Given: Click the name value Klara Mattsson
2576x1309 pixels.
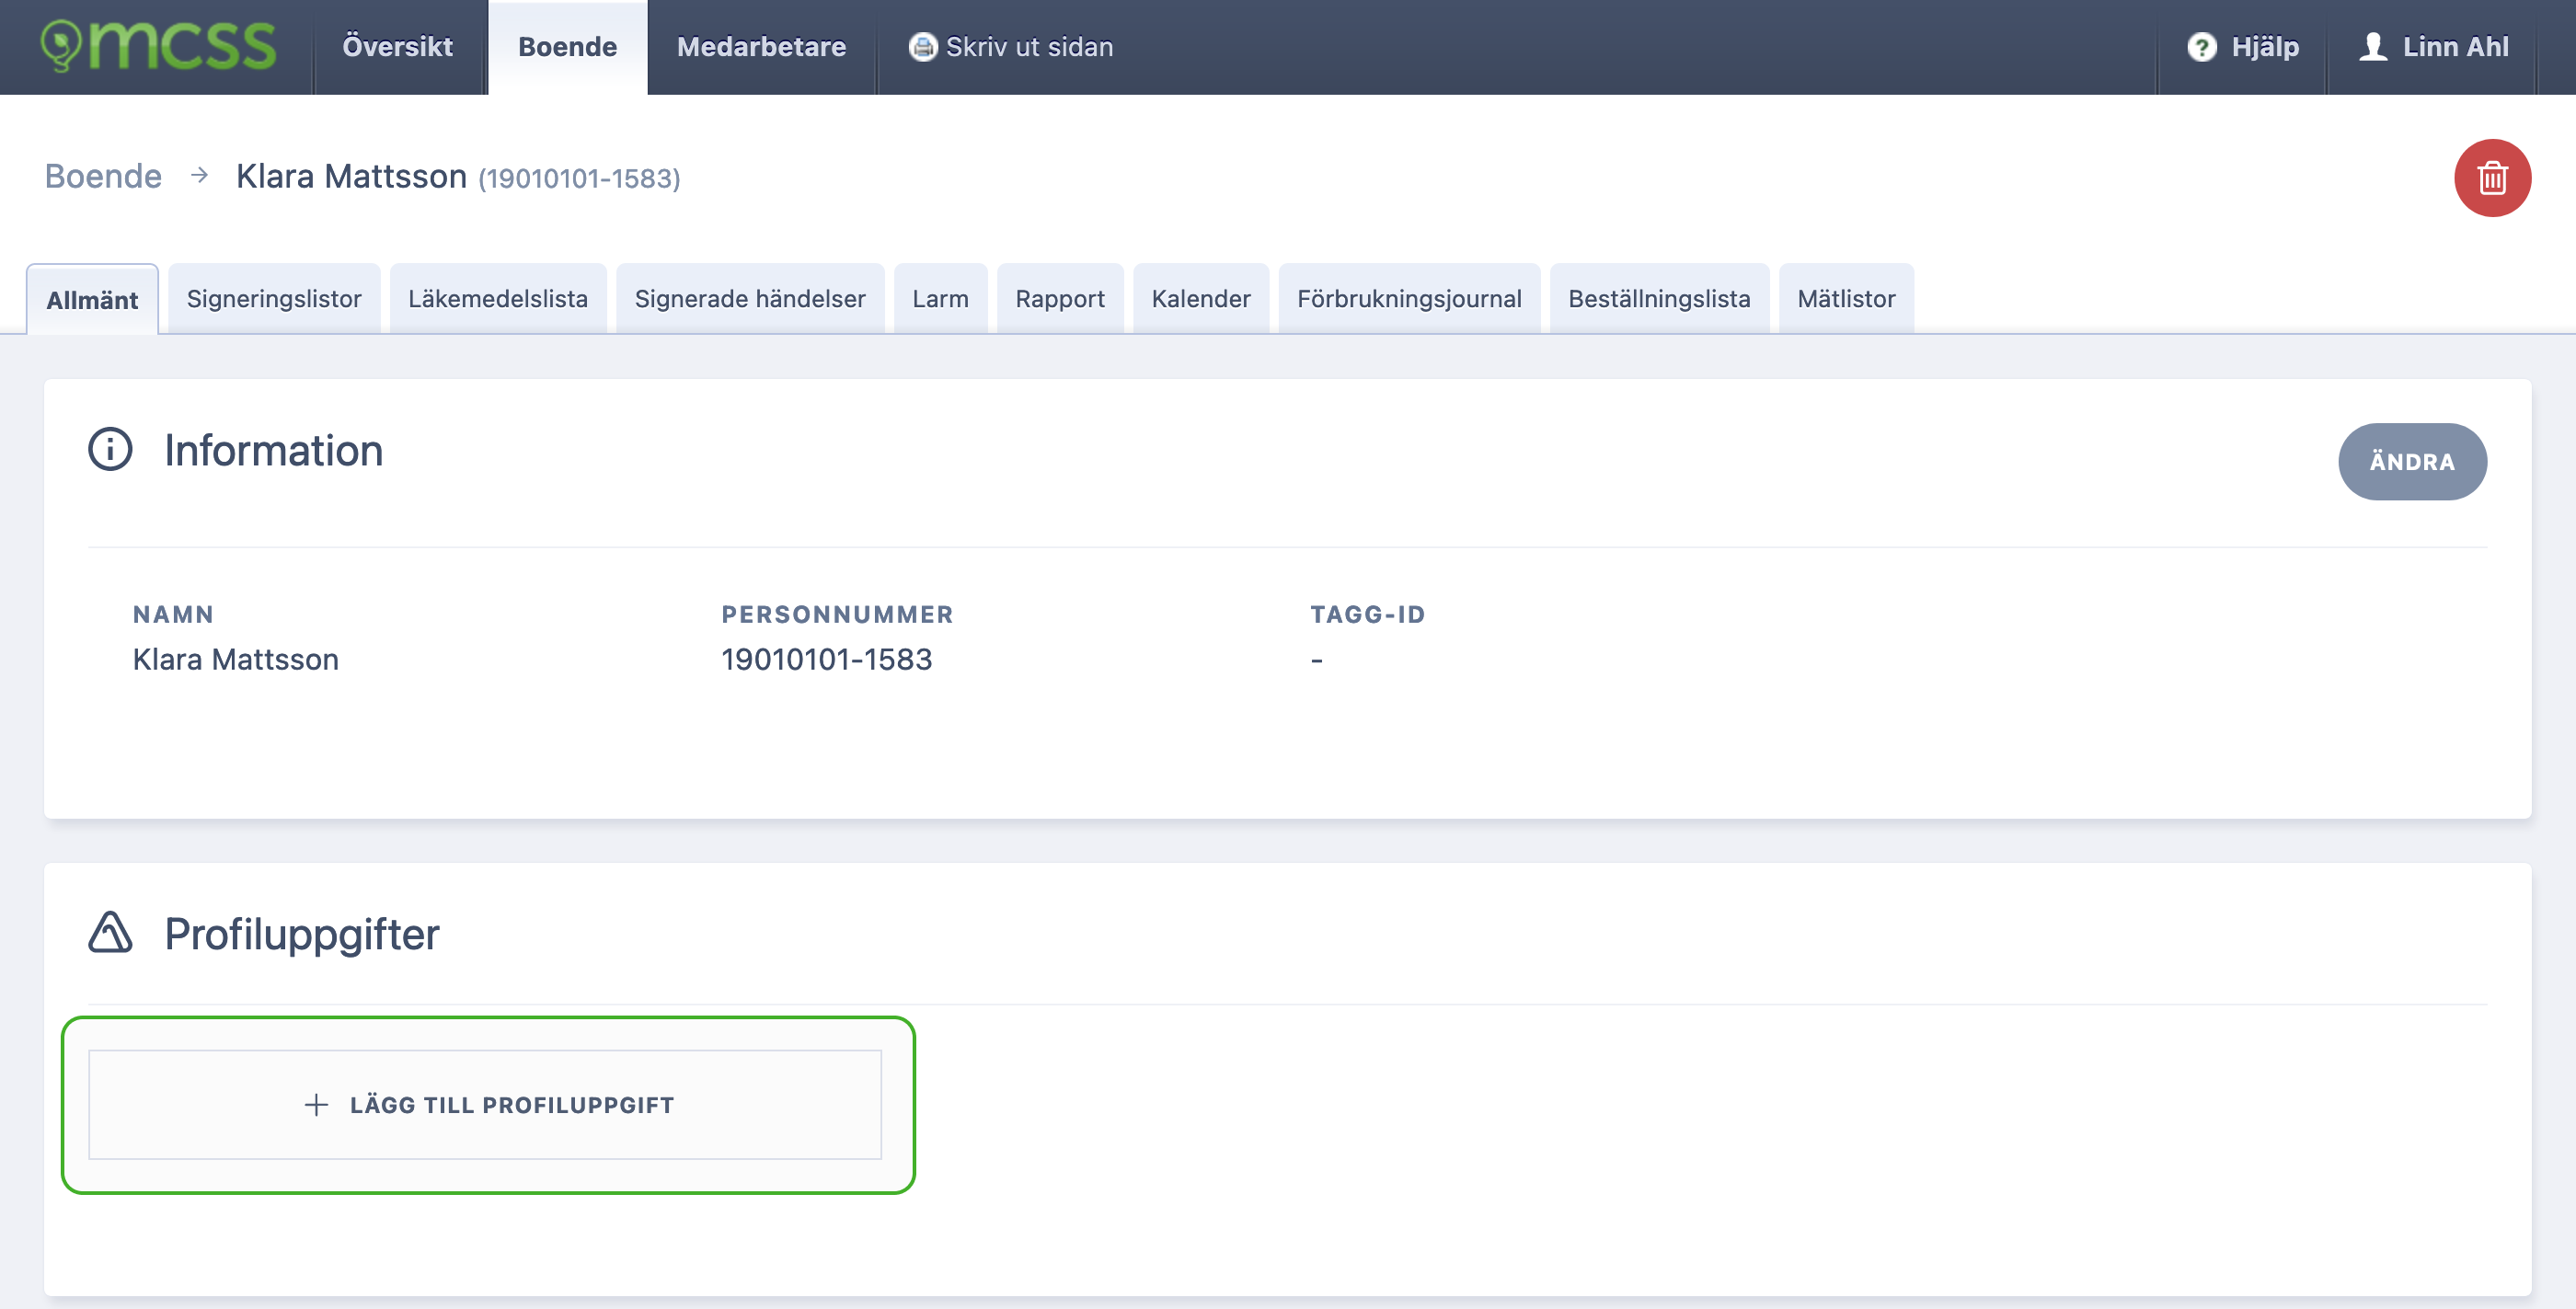Looking at the screenshot, I should coord(236,659).
